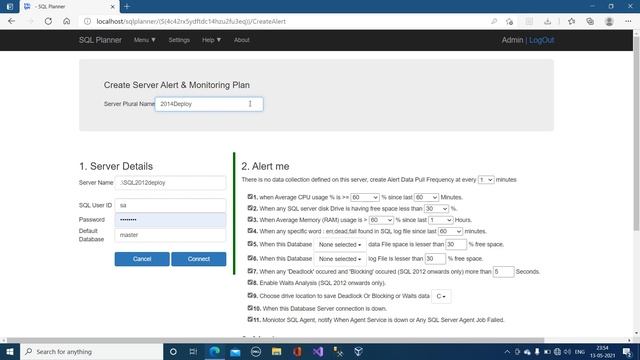Switch to Microsoft Edge on the taskbar
This screenshot has width=640, height=360.
(x=214, y=351)
